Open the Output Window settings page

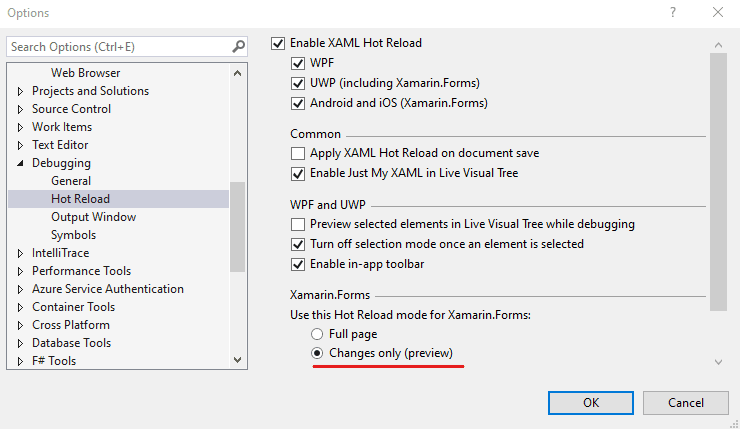tap(93, 217)
